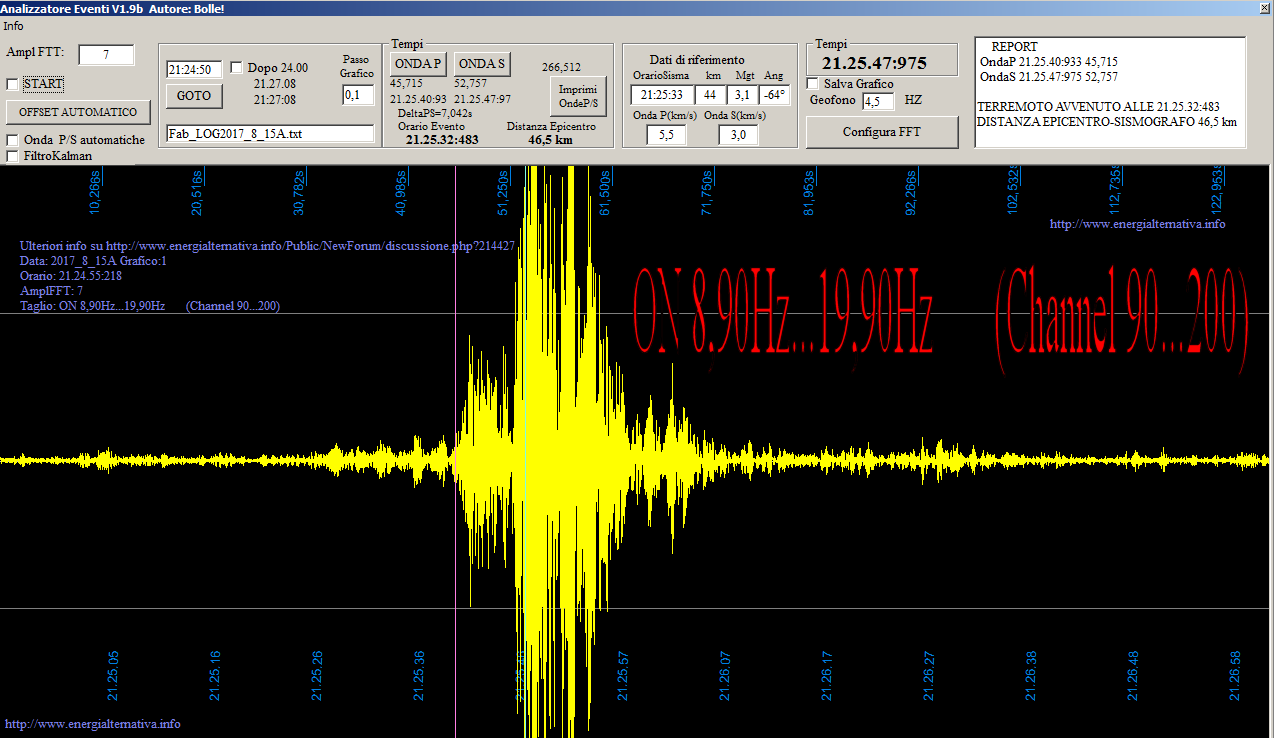Click the Geofono field showing 4,5

(x=878, y=101)
